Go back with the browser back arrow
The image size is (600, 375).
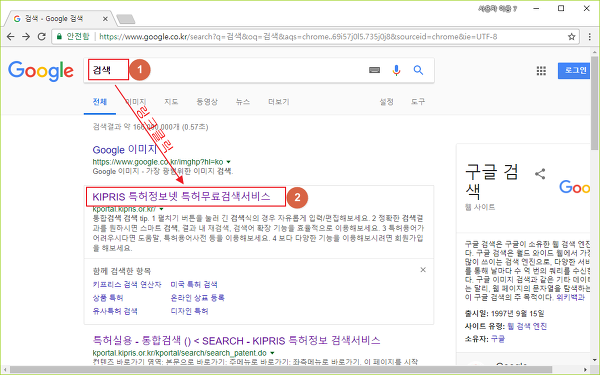(x=10, y=36)
